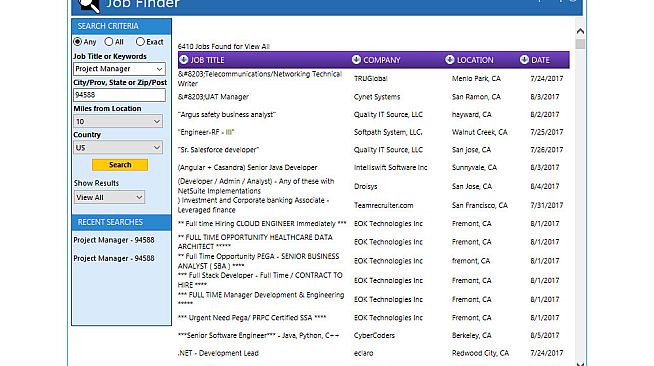Image resolution: width=654 pixels, height=366 pixels.
Task: Select the Any radio button
Action: (x=78, y=42)
